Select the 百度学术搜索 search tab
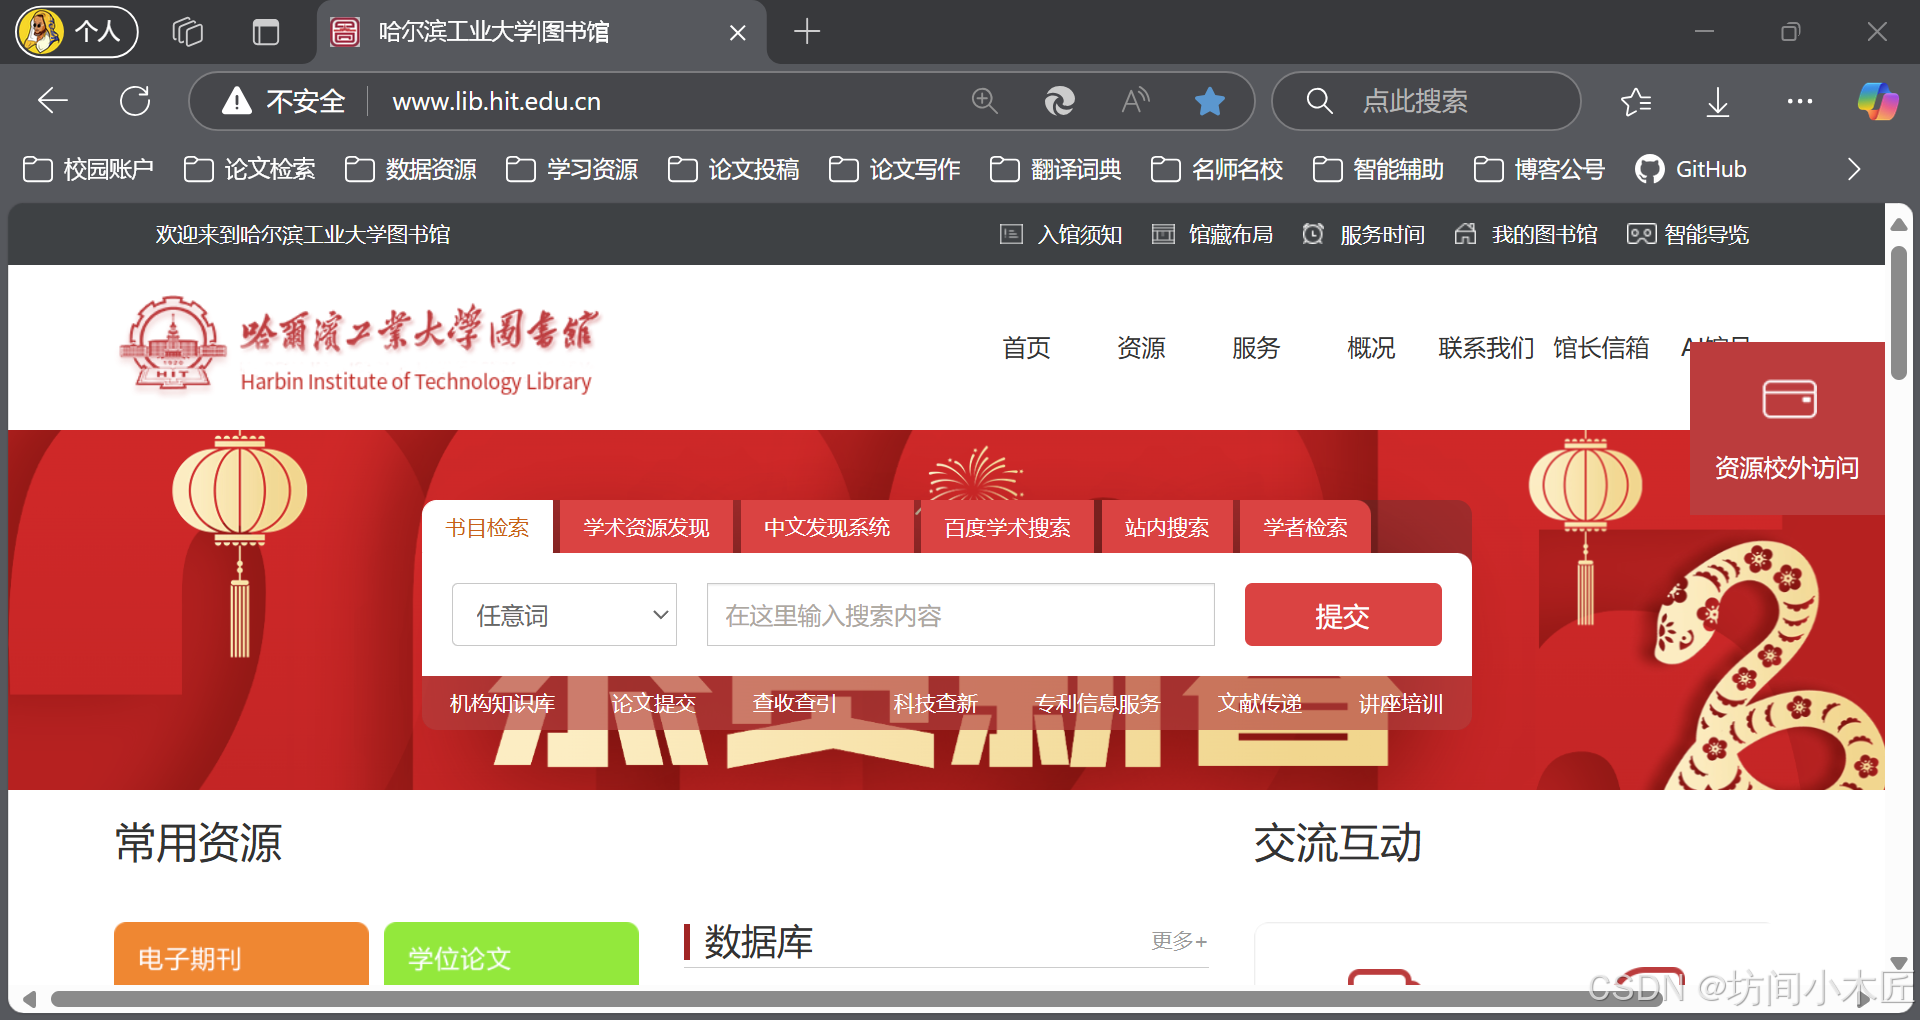This screenshot has width=1920, height=1020. [1007, 527]
